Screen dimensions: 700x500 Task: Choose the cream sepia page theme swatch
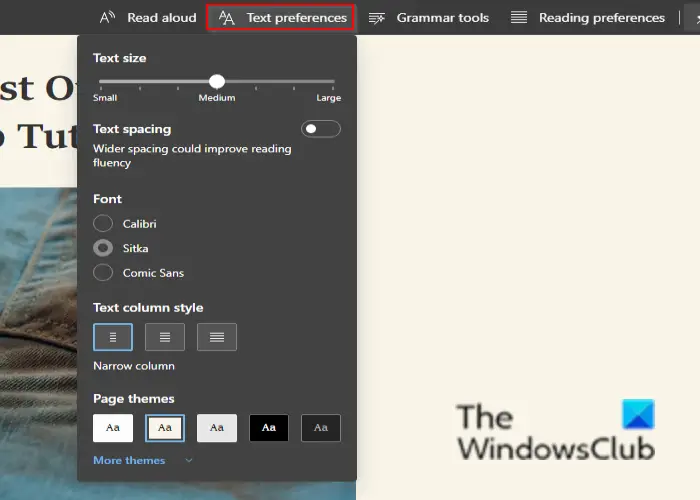(165, 428)
